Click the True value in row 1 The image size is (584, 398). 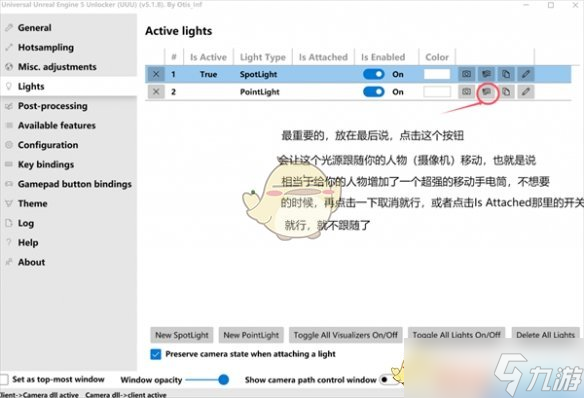pos(209,74)
